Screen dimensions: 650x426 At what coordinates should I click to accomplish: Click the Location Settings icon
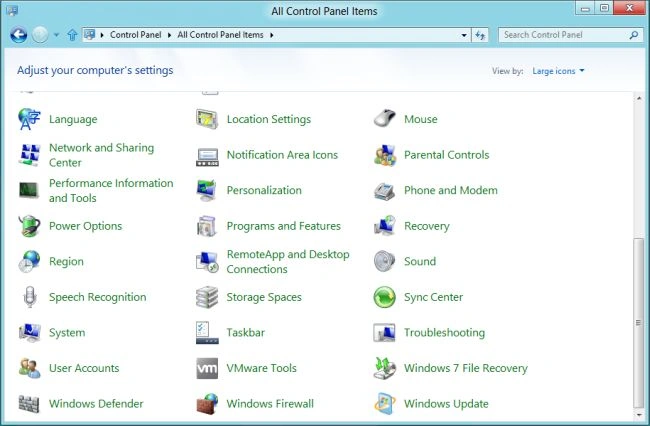click(x=207, y=119)
